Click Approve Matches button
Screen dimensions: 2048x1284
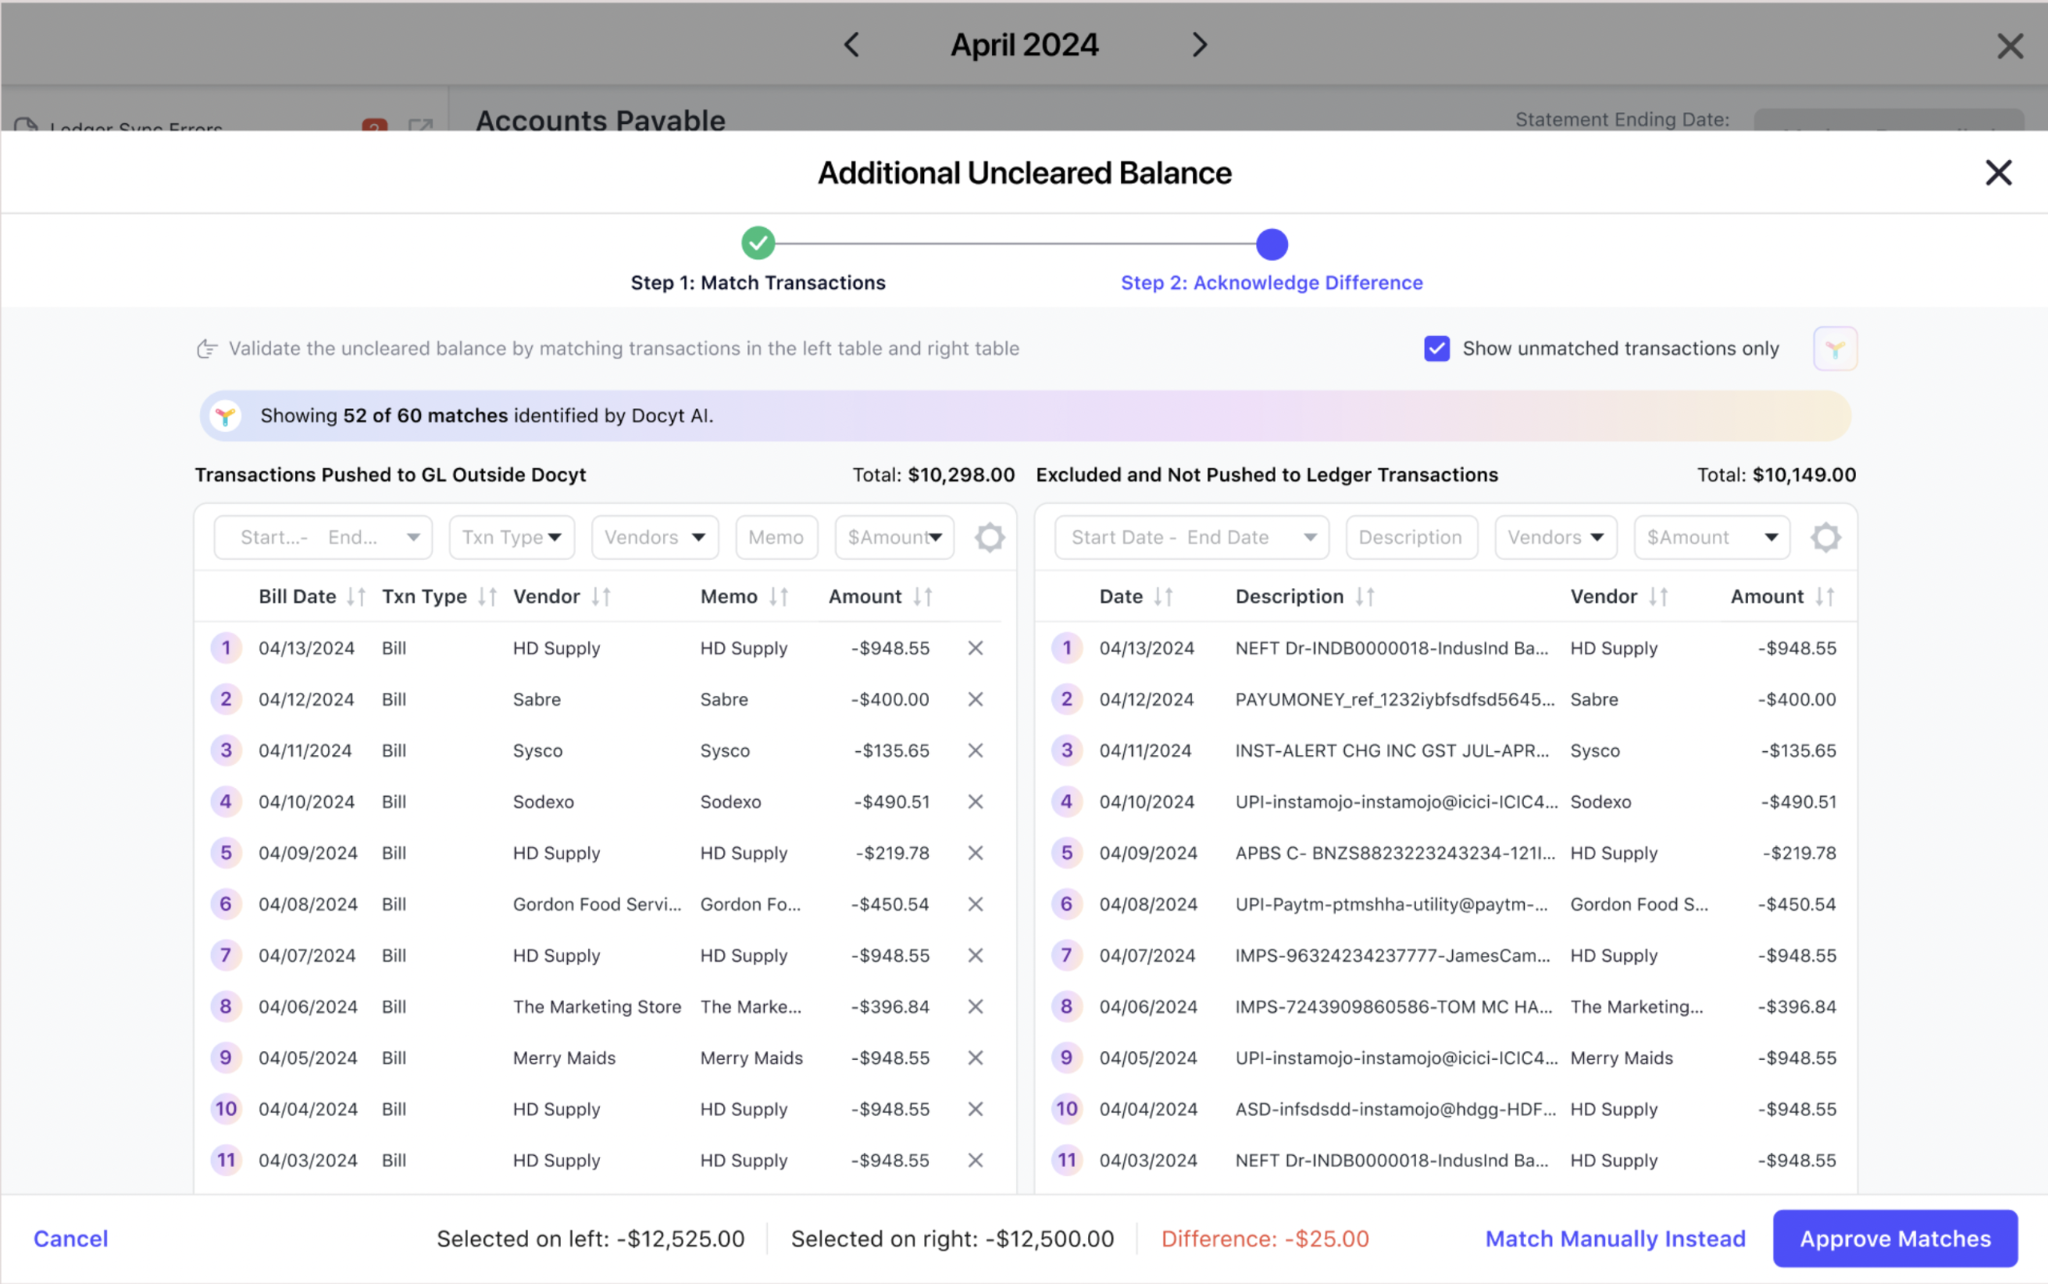[1894, 1238]
